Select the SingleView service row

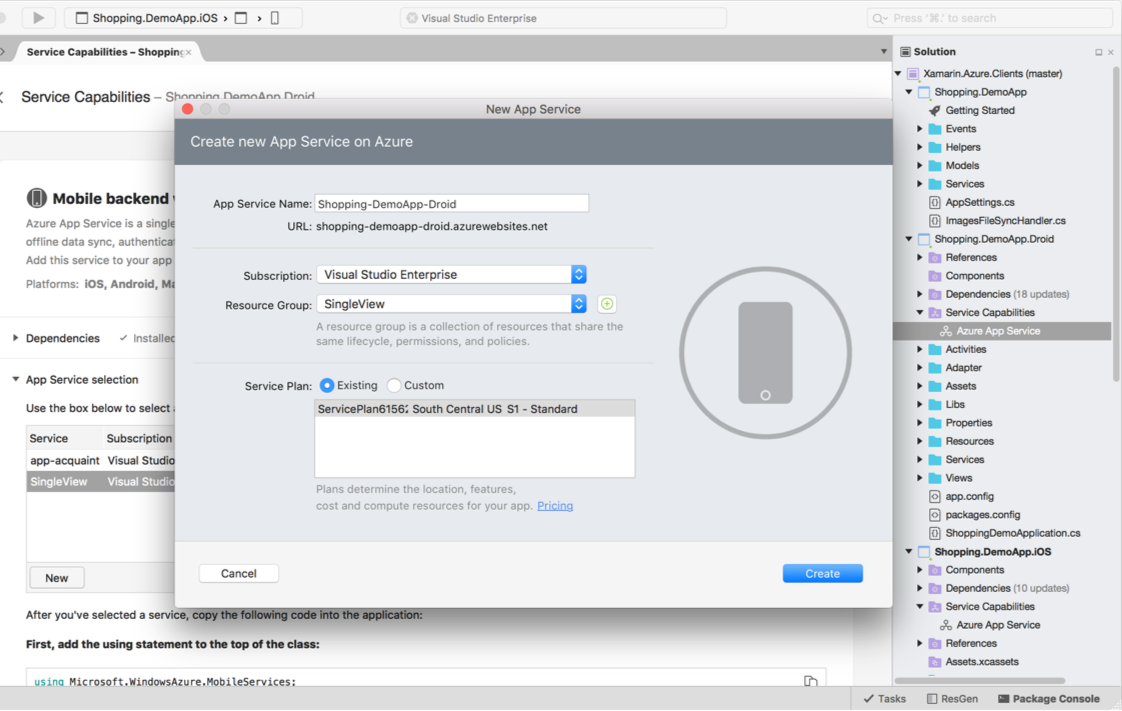[101, 482]
